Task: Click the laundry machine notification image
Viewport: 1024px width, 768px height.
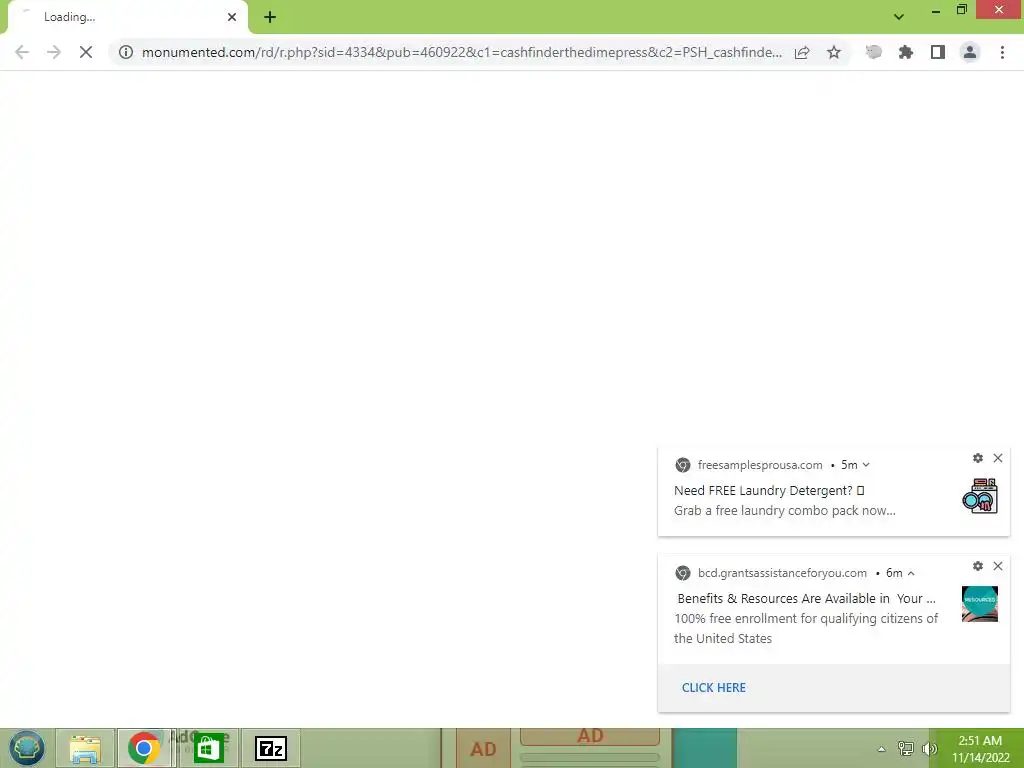Action: pyautogui.click(x=980, y=496)
